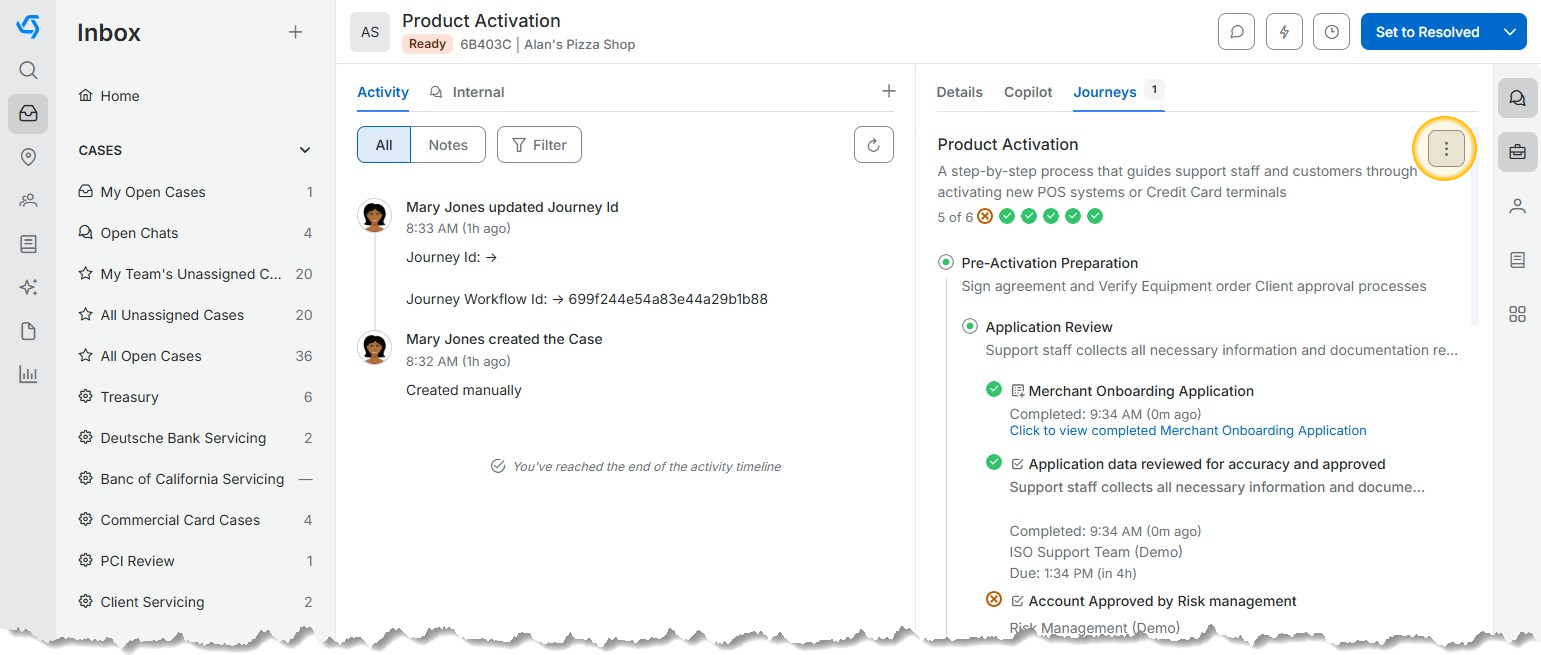Viewport: 1541px width, 655px height.
Task: Click the search icon in left rail
Action: pyautogui.click(x=28, y=70)
